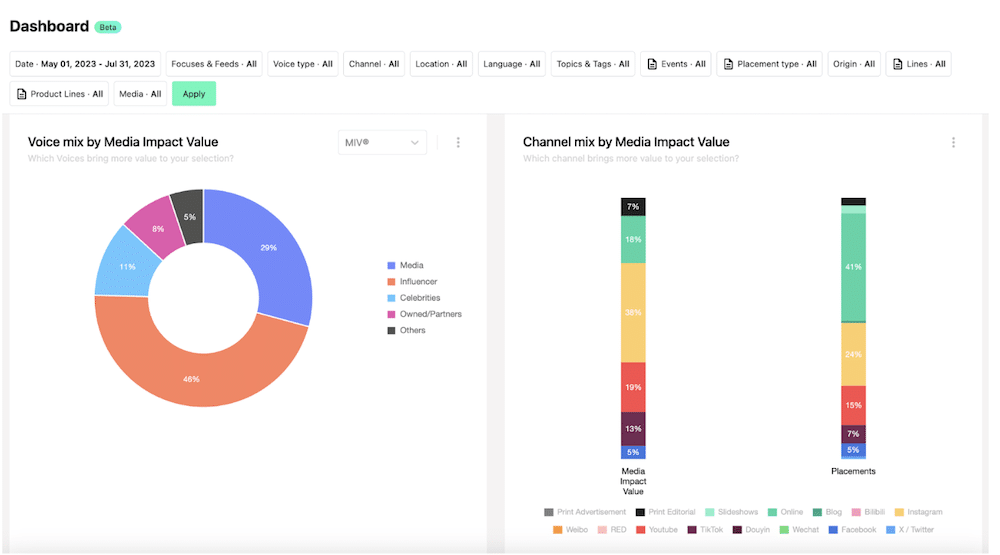Click the green Apply button

coord(194,94)
